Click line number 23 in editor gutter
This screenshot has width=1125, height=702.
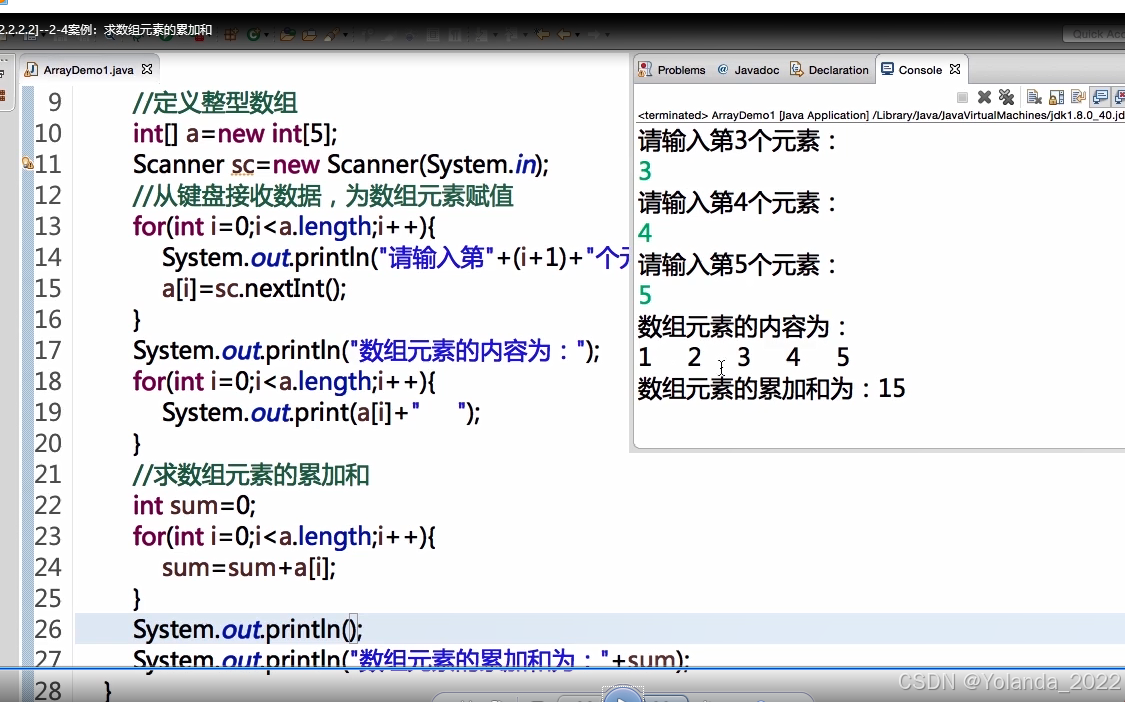point(48,536)
